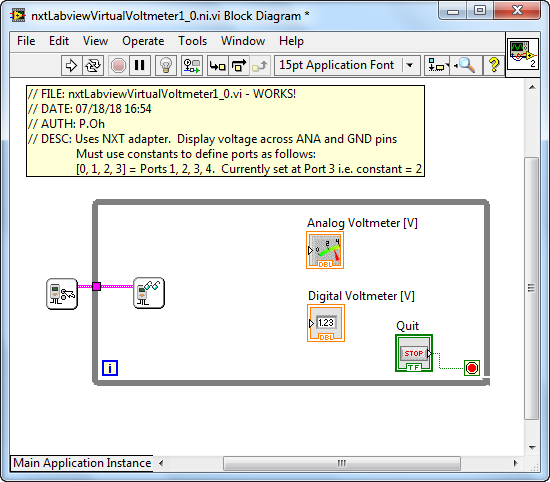Click the horizontal scrollbar thumb
The height and width of the screenshot is (482, 550).
(x=342, y=463)
